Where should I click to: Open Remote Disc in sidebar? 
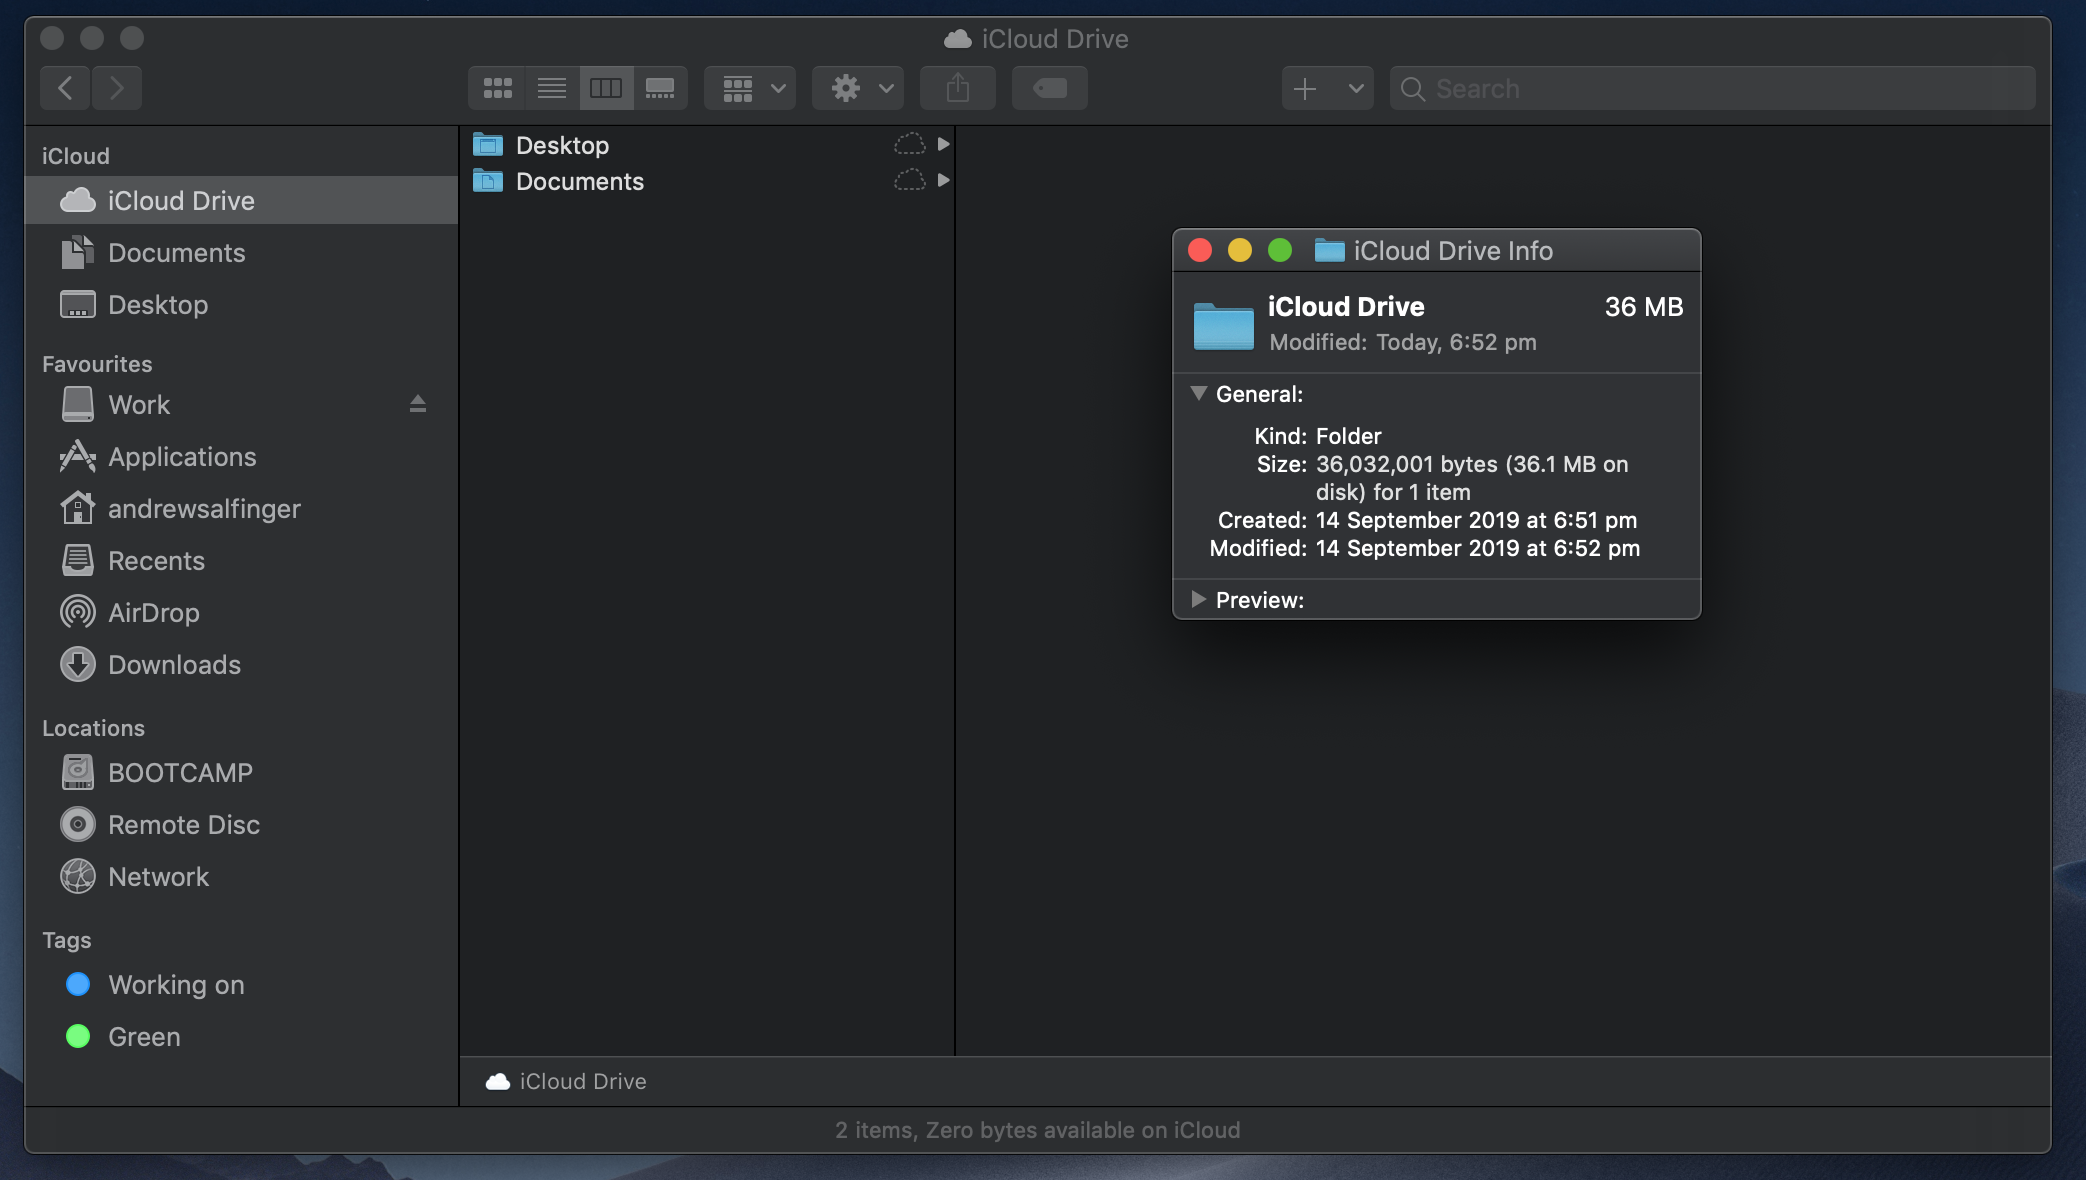point(241,824)
